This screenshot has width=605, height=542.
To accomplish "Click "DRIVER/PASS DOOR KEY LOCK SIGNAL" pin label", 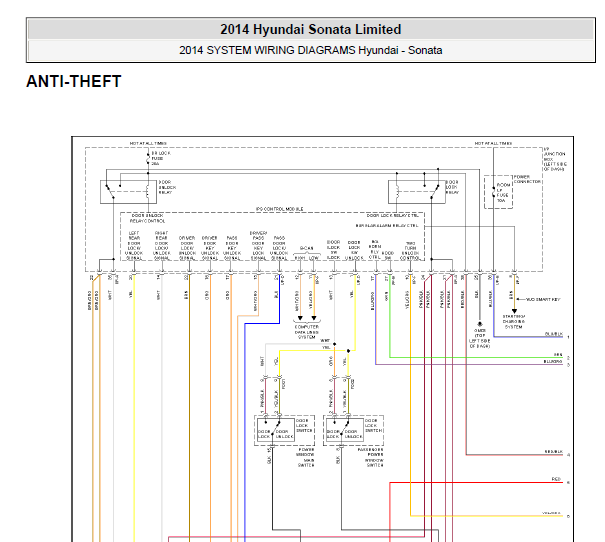I will pos(258,246).
